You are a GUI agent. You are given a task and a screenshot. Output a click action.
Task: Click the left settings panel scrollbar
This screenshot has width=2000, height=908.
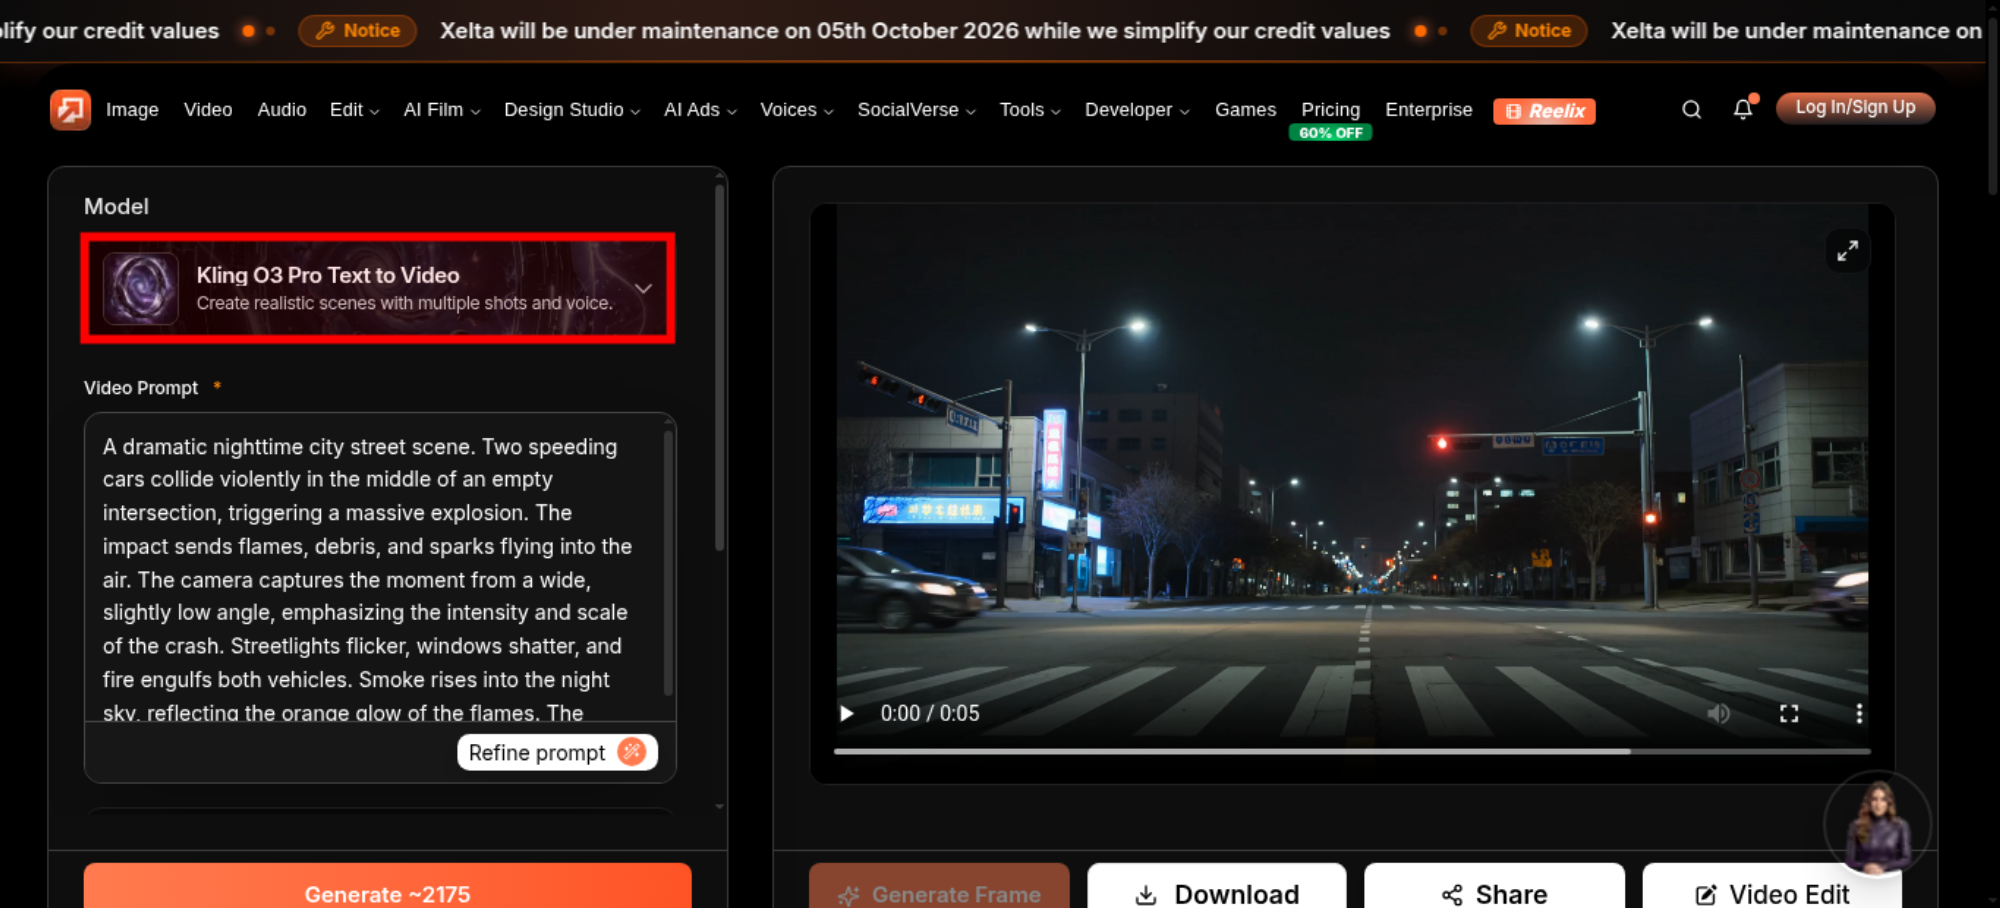[x=719, y=365]
